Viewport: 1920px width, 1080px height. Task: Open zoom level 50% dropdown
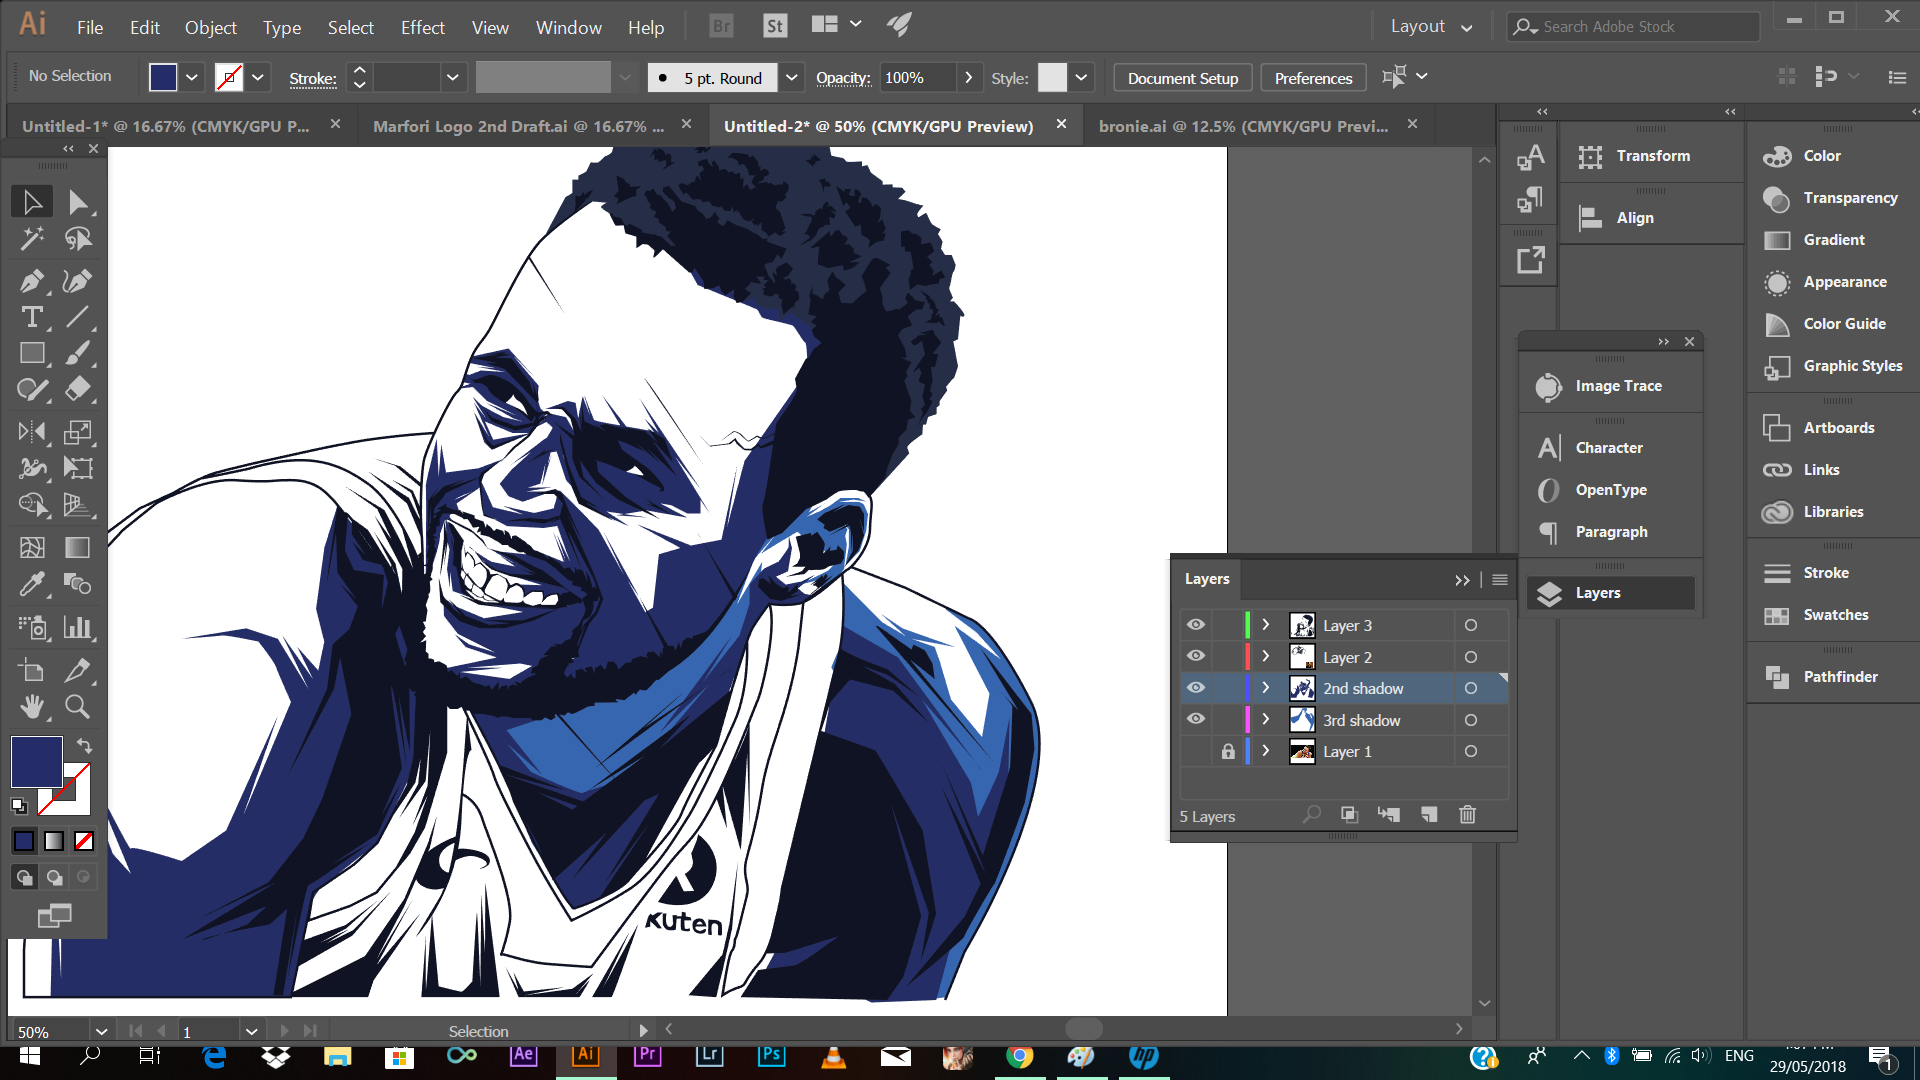[x=101, y=1031]
